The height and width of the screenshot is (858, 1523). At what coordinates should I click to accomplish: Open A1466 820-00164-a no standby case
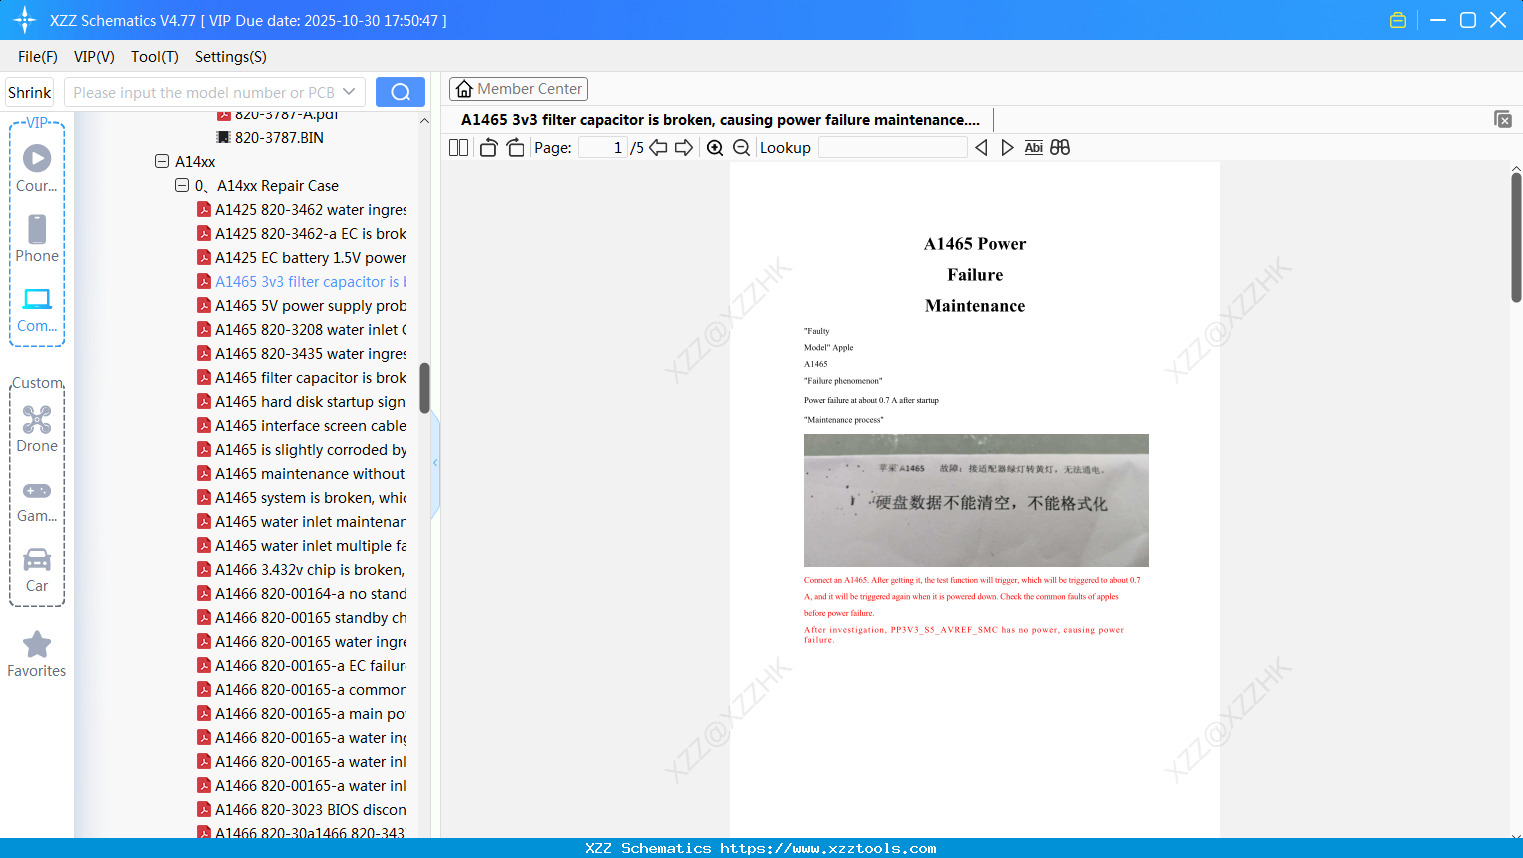(x=301, y=594)
